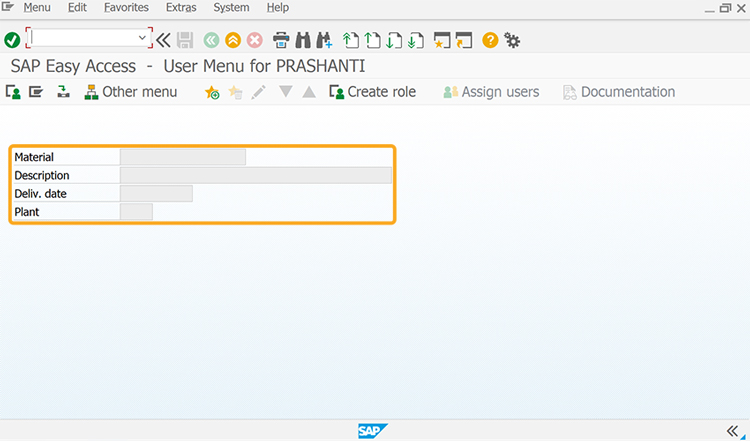Open Help via question mark icon
Screen dimensions: 750x441
[x=490, y=40]
